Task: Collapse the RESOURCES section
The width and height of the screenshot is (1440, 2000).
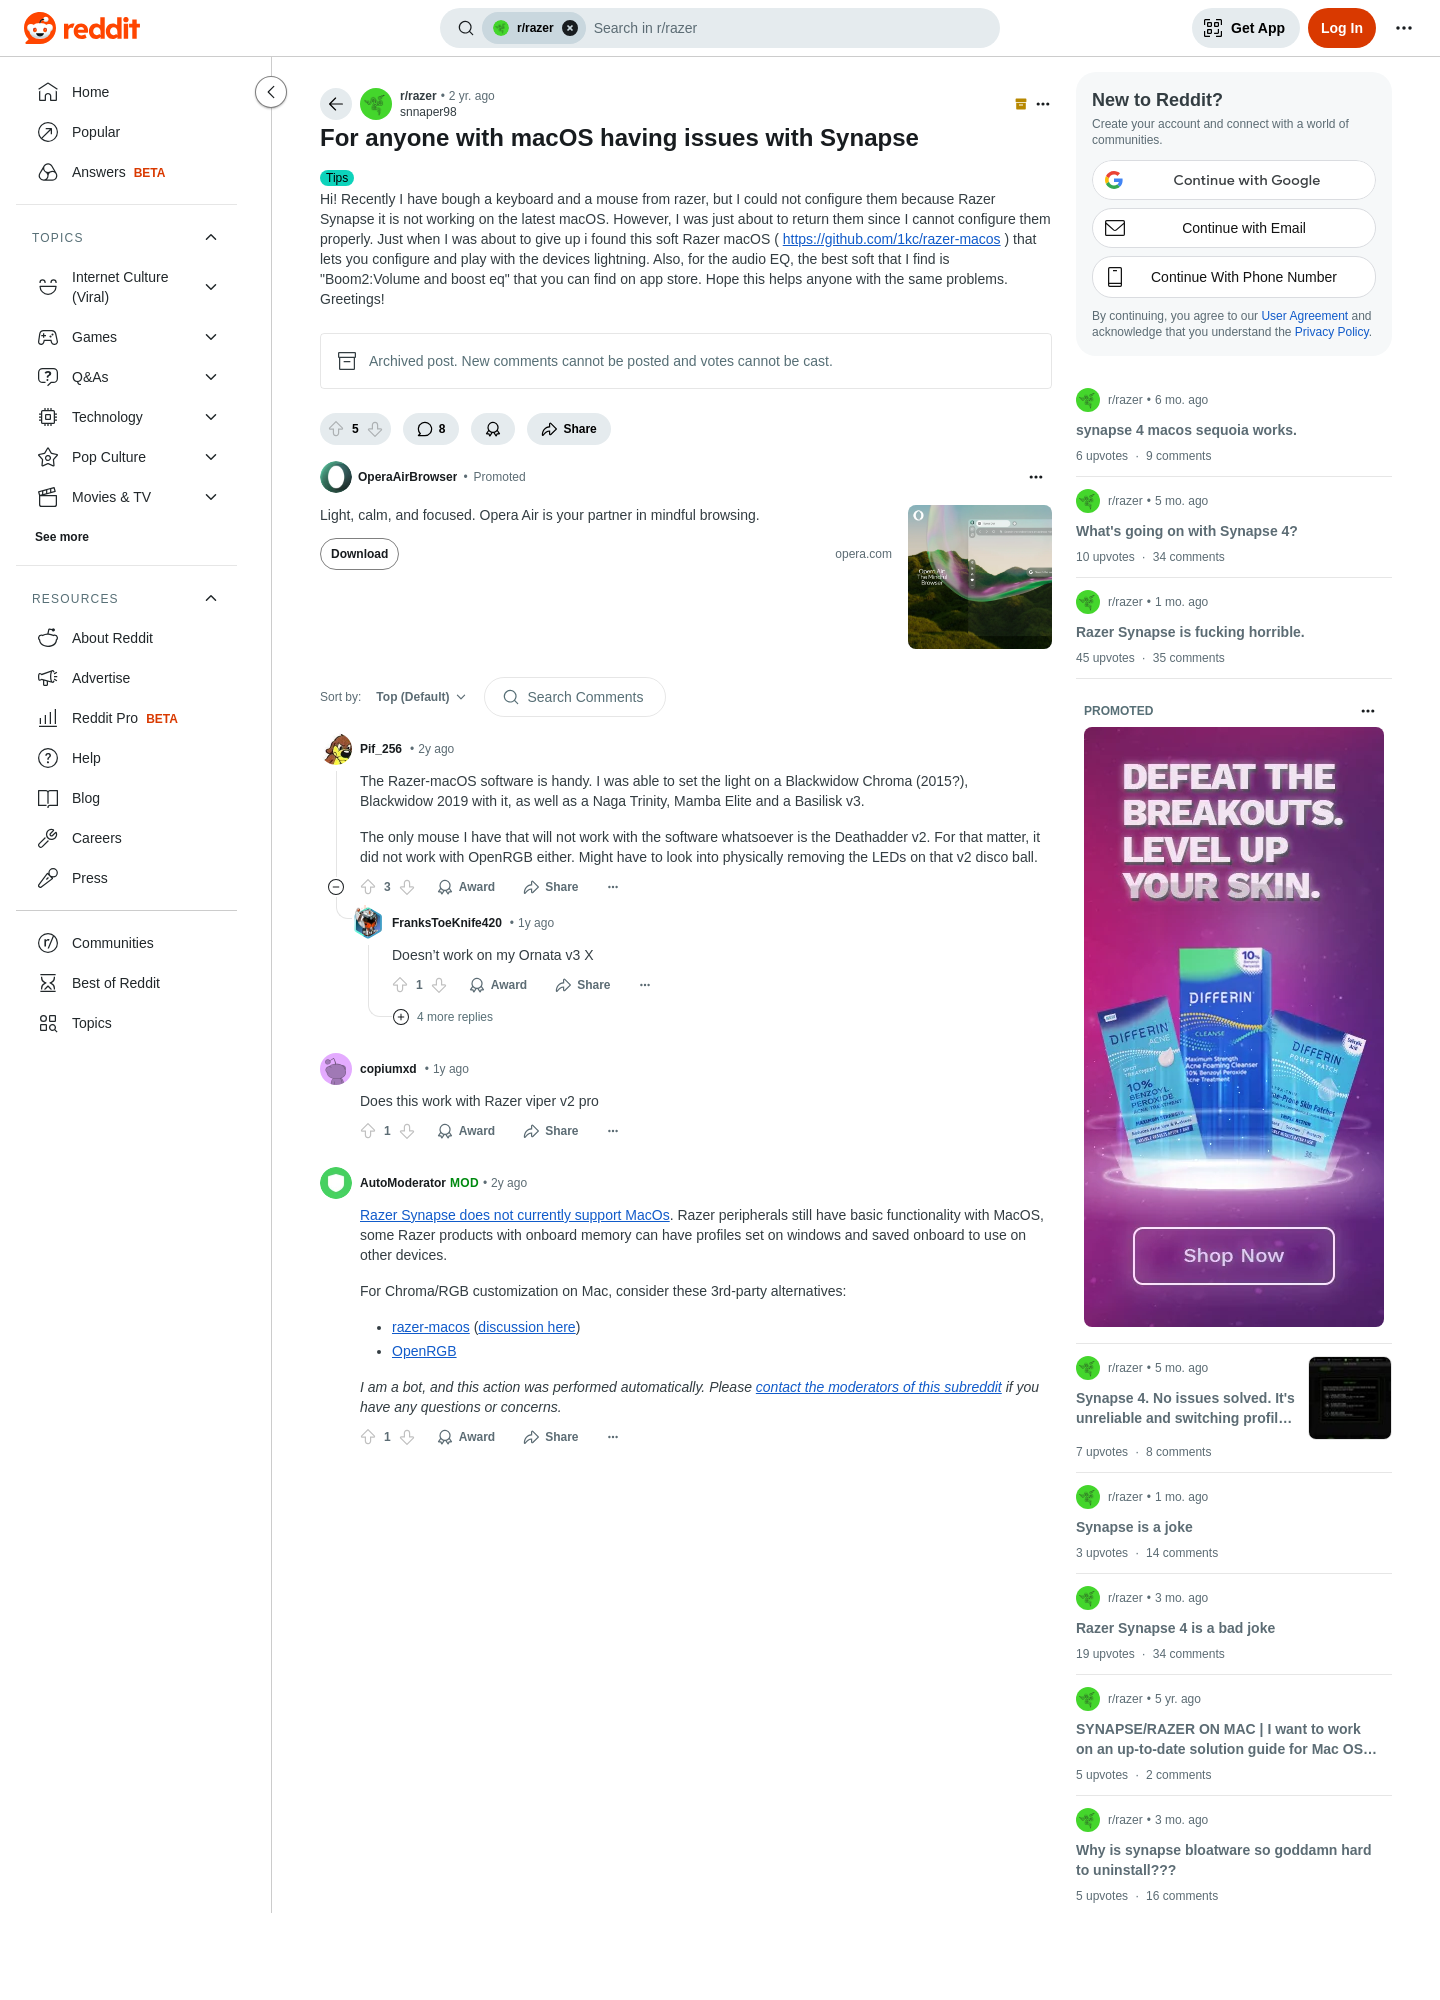Action: tap(211, 598)
